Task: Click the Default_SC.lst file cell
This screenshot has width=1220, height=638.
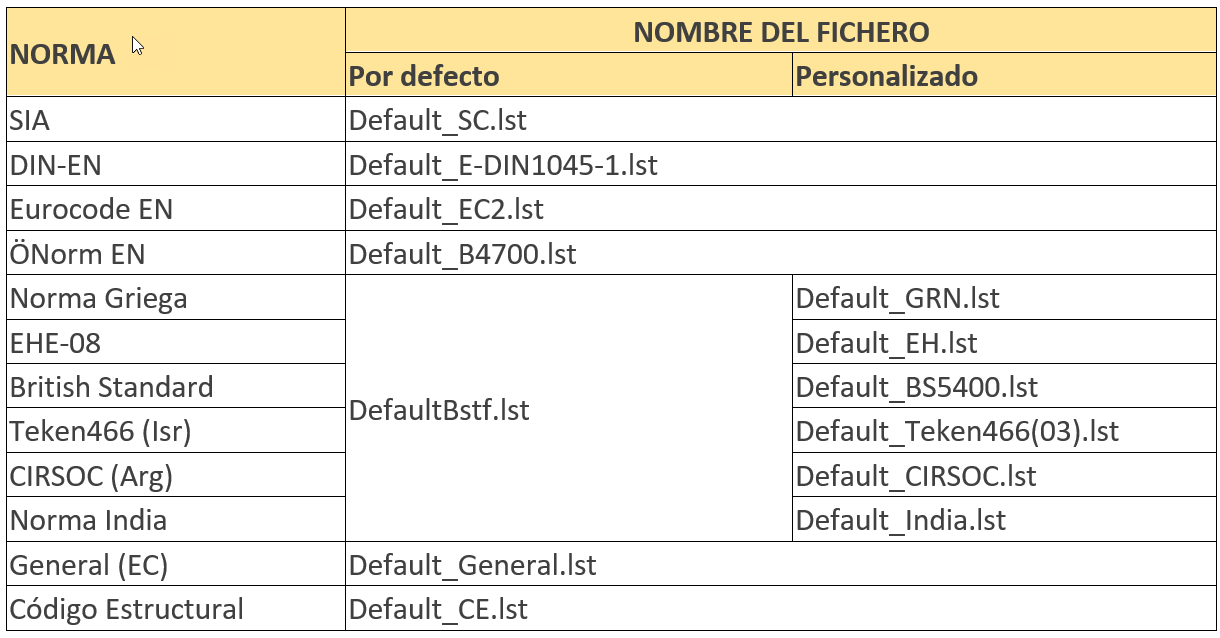Action: click(438, 120)
